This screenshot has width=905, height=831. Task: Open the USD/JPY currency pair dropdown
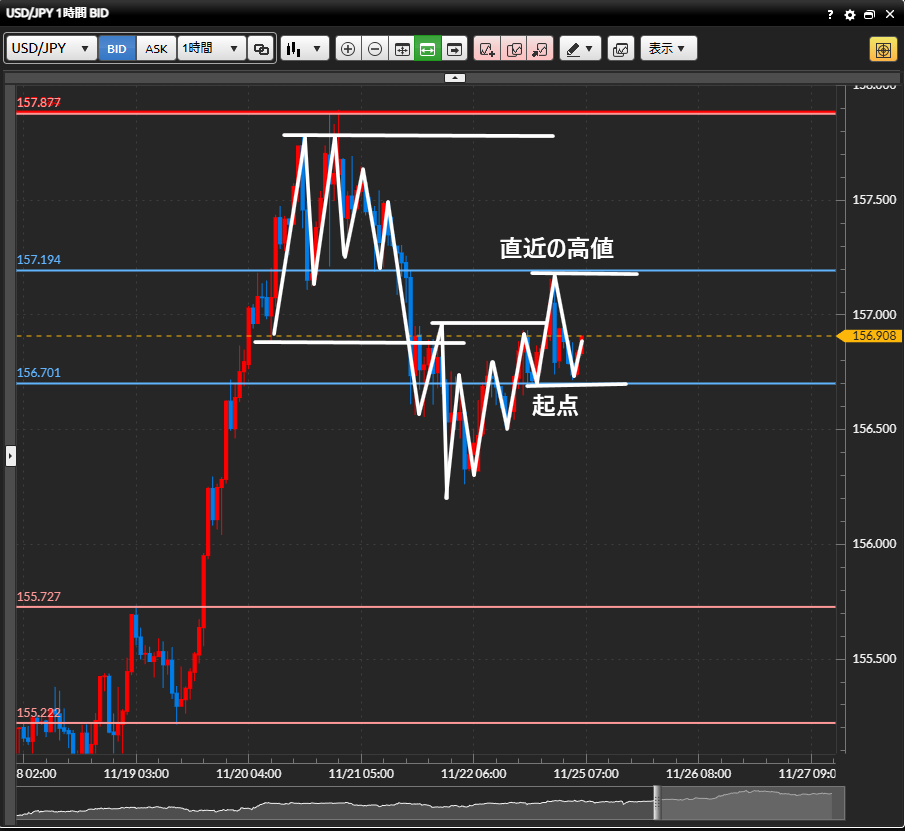(x=52, y=48)
